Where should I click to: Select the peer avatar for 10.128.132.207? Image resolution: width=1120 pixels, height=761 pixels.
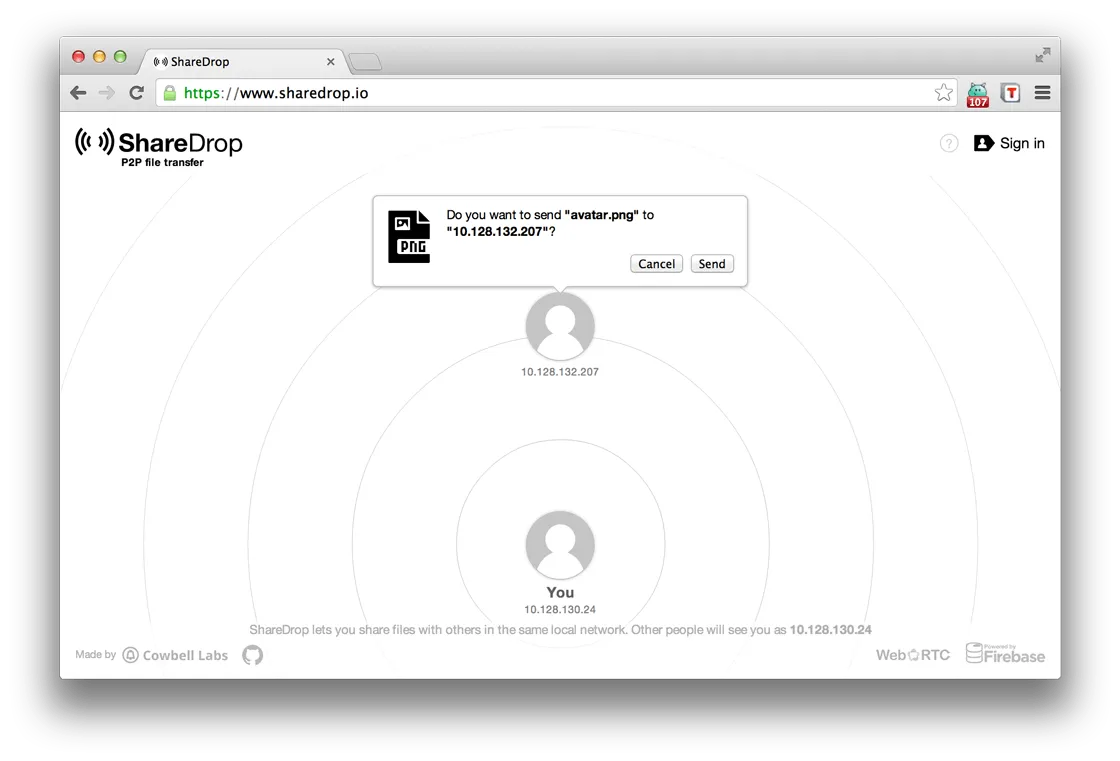pyautogui.click(x=560, y=326)
